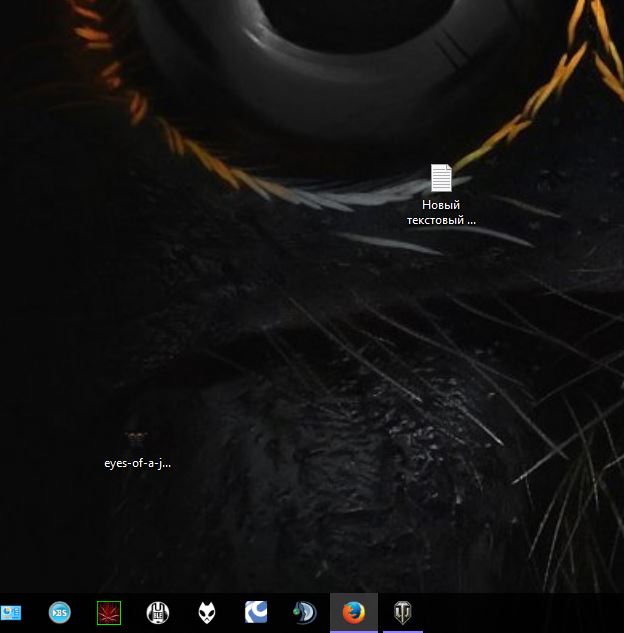Click the partially visible blue icon at taskbar's left edge
Image resolution: width=624 pixels, height=633 pixels.
pyautogui.click(x=10, y=612)
